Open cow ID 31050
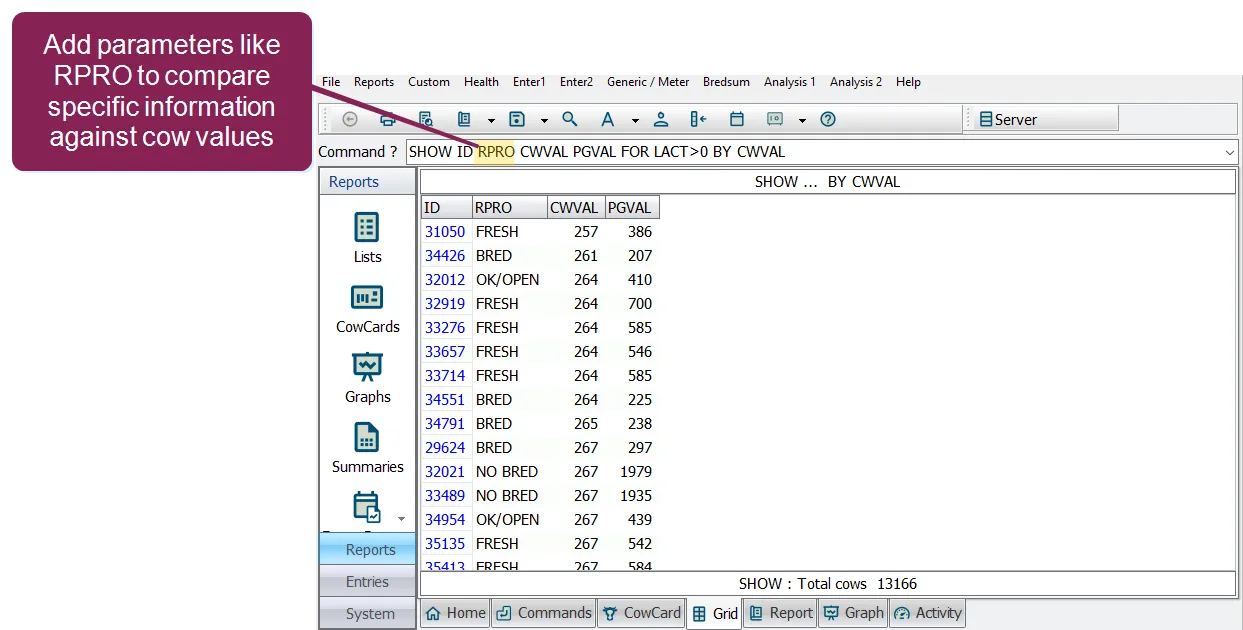This screenshot has height=630, width=1243. pyautogui.click(x=445, y=231)
